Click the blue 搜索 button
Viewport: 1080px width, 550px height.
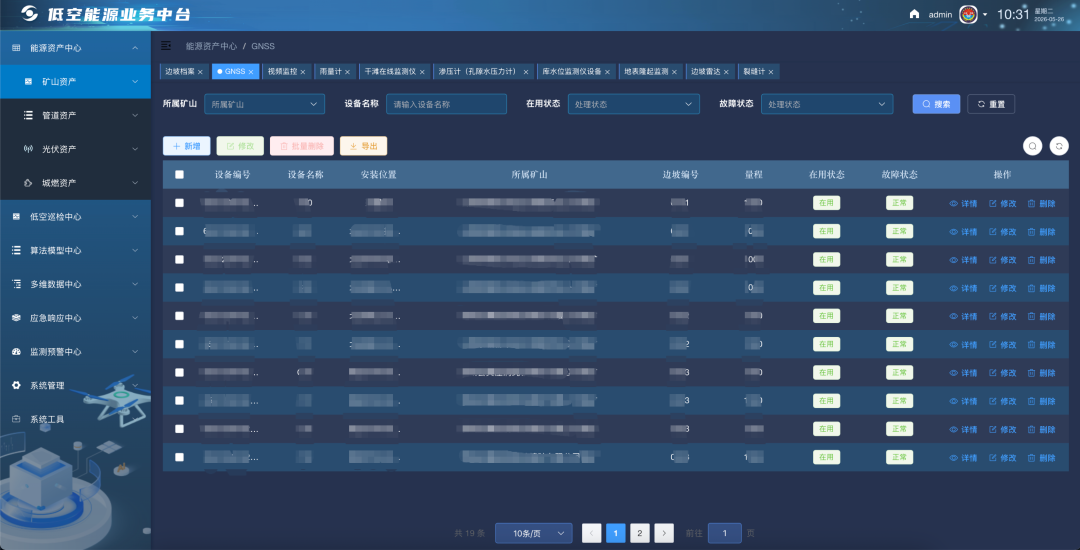(x=936, y=104)
